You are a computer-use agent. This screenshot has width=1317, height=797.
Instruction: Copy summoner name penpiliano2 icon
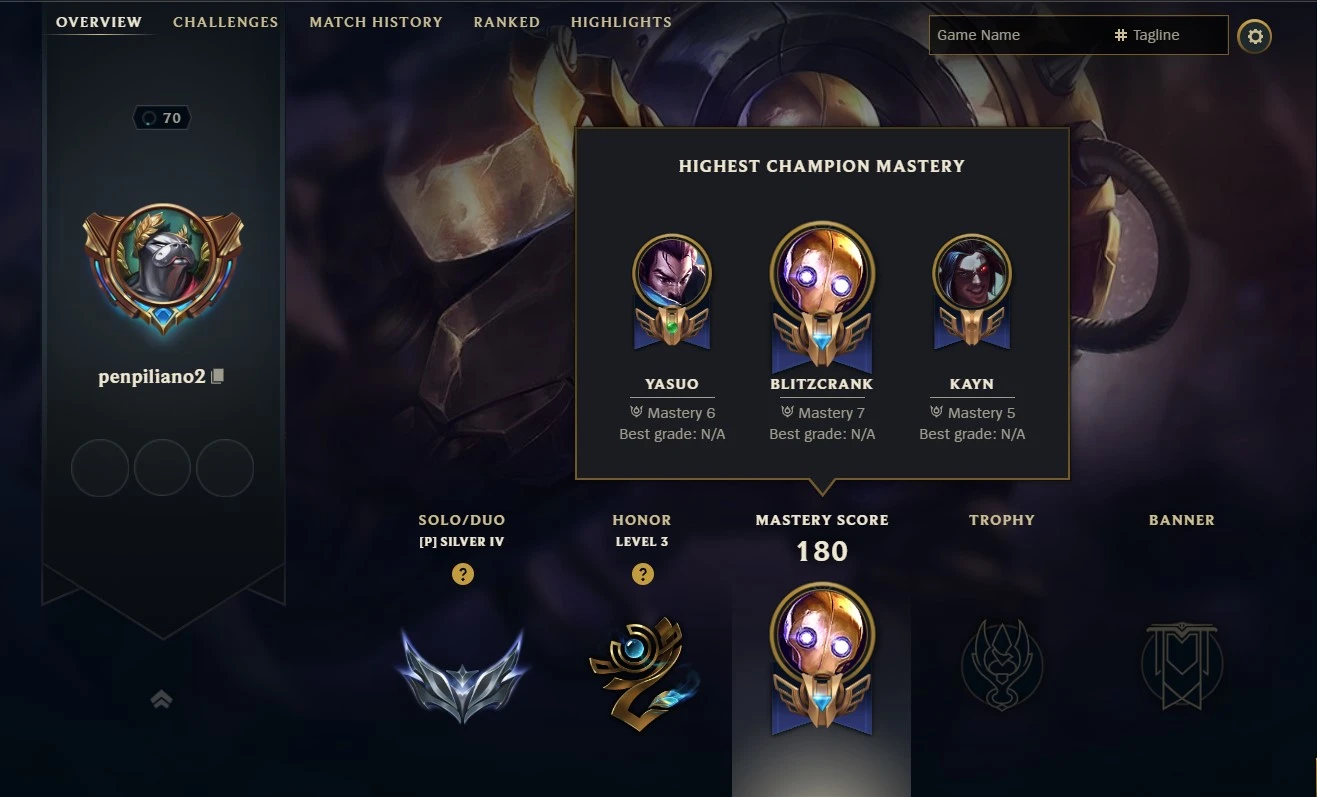click(218, 376)
